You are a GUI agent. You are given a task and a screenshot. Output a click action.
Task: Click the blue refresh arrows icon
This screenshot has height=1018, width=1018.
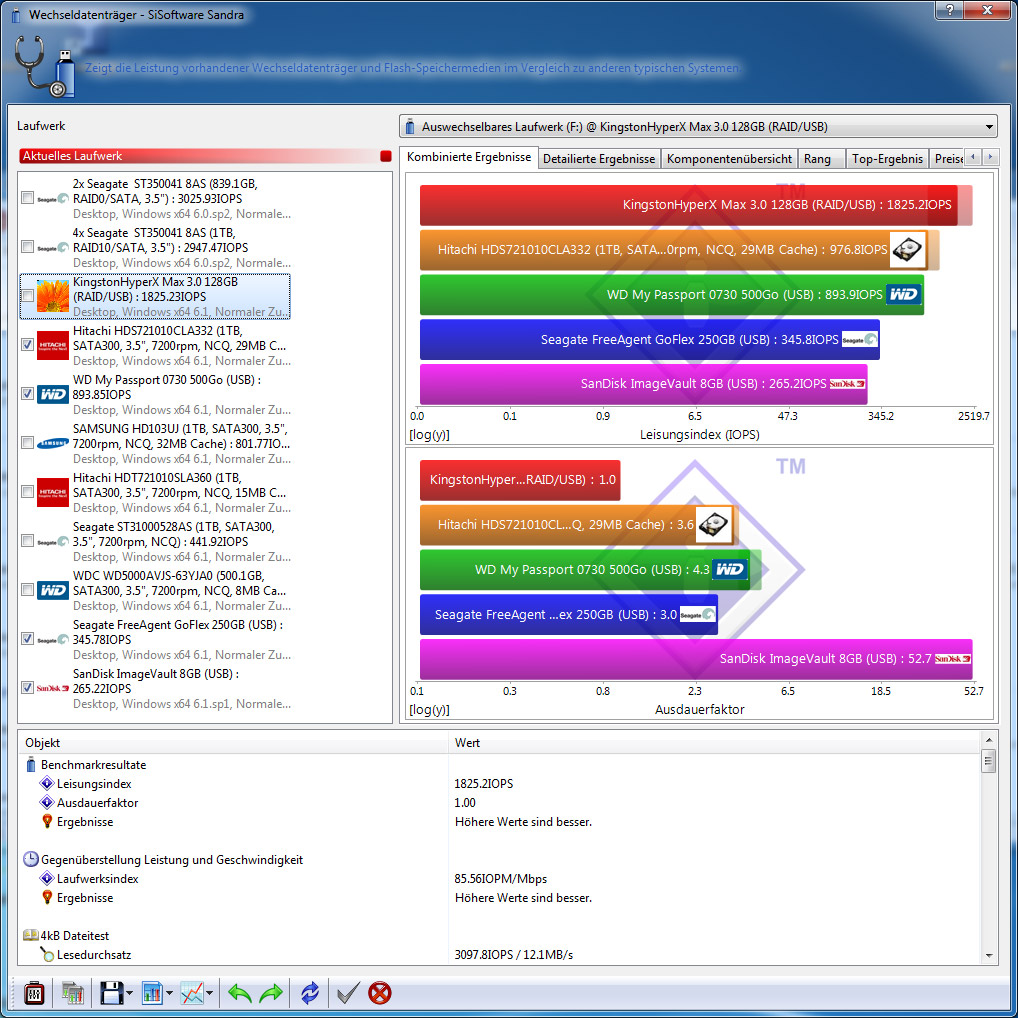[x=310, y=993]
